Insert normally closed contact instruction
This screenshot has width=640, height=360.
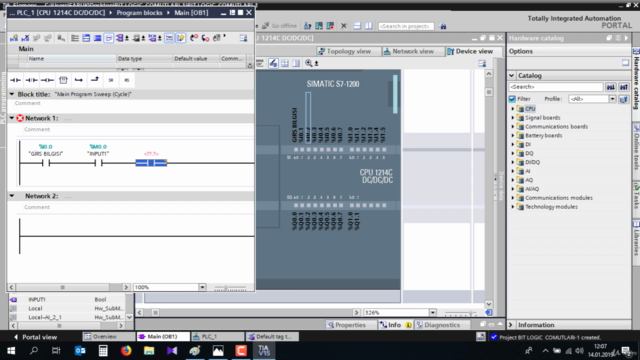[x=31, y=80]
